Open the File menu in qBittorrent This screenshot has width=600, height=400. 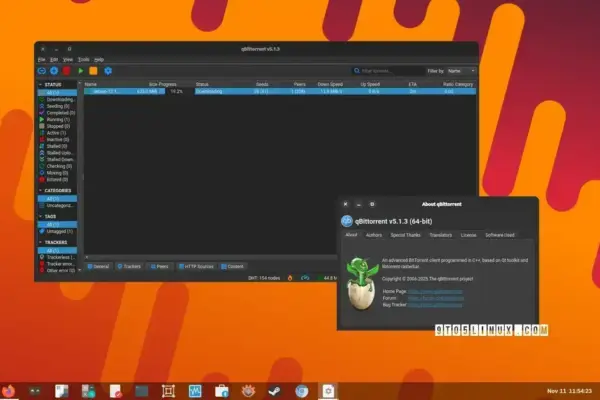(41, 60)
